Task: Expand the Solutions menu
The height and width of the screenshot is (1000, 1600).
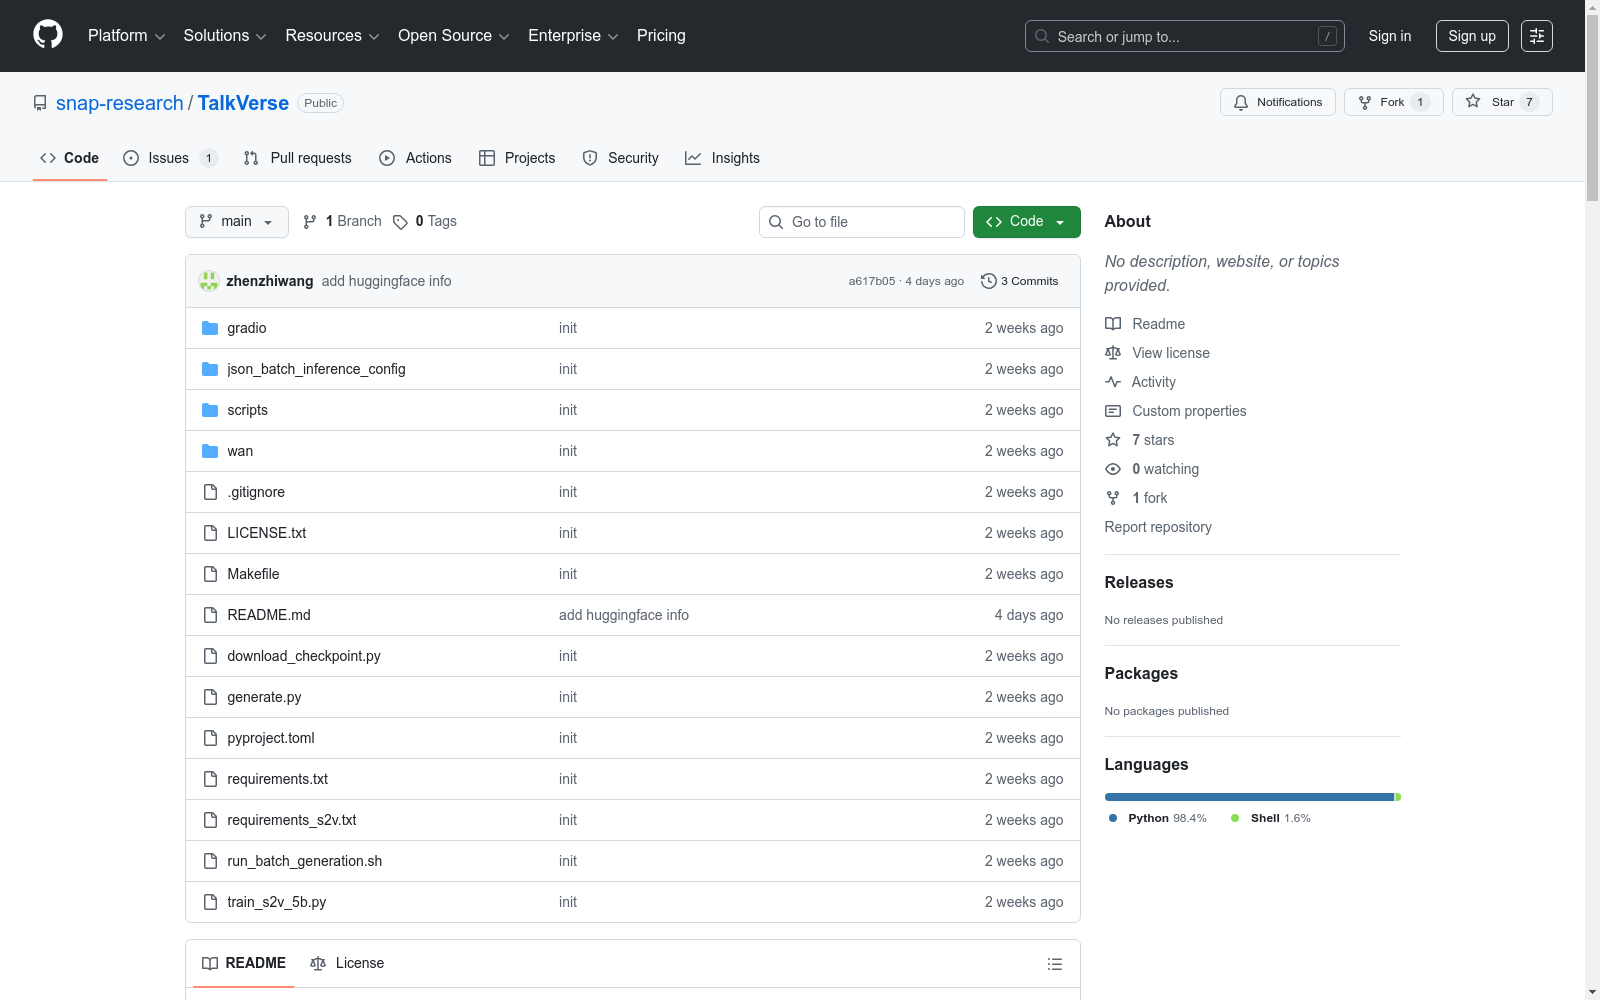Action: [x=225, y=36]
